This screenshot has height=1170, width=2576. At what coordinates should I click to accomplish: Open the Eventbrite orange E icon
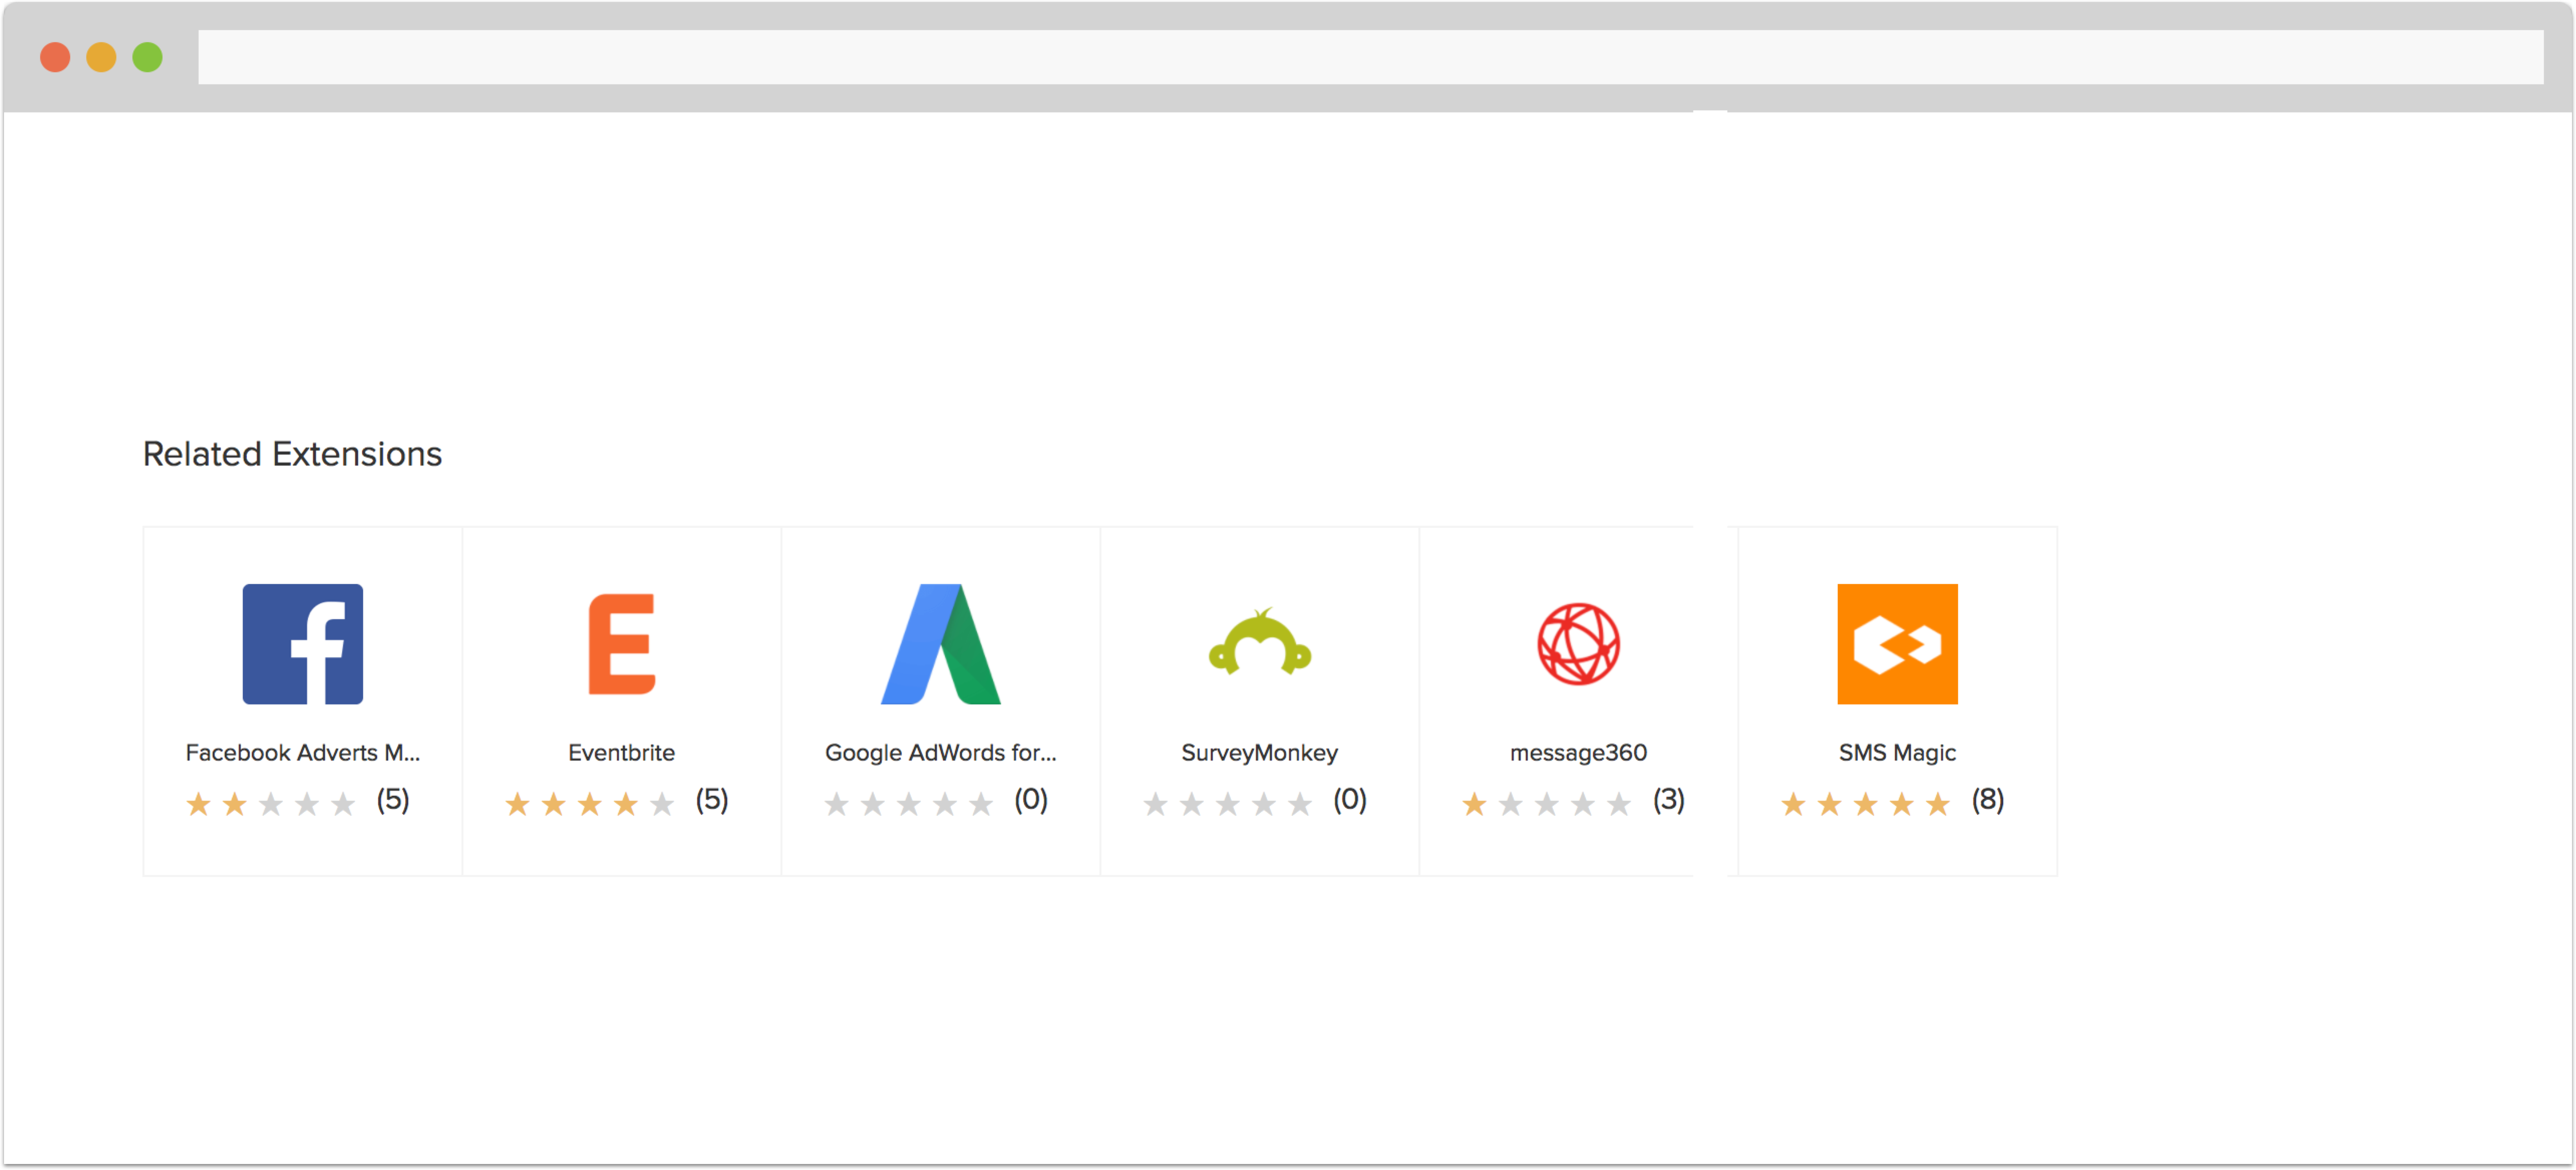pyautogui.click(x=621, y=644)
